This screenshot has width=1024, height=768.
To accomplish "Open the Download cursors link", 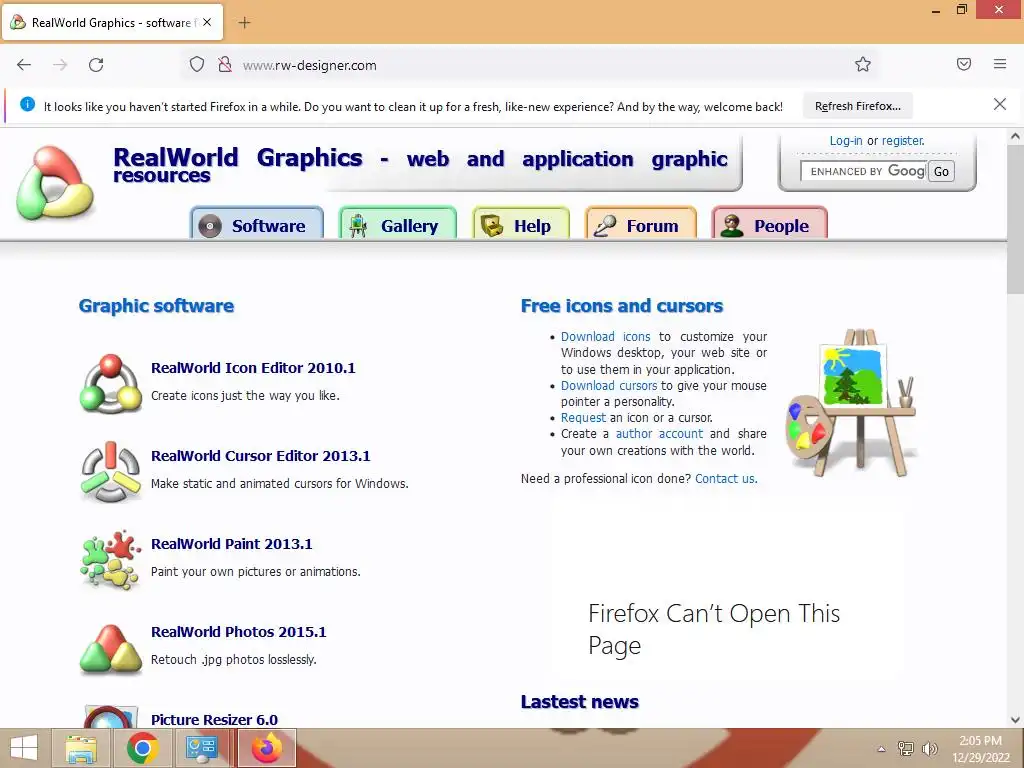I will [609, 385].
